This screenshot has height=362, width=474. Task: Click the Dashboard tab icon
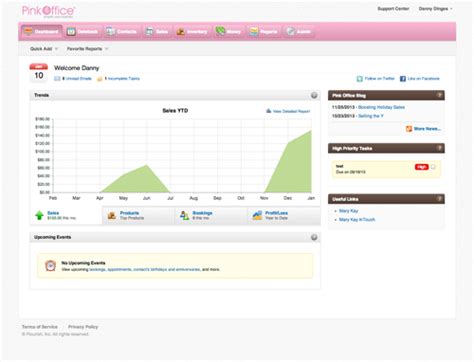tap(29, 32)
